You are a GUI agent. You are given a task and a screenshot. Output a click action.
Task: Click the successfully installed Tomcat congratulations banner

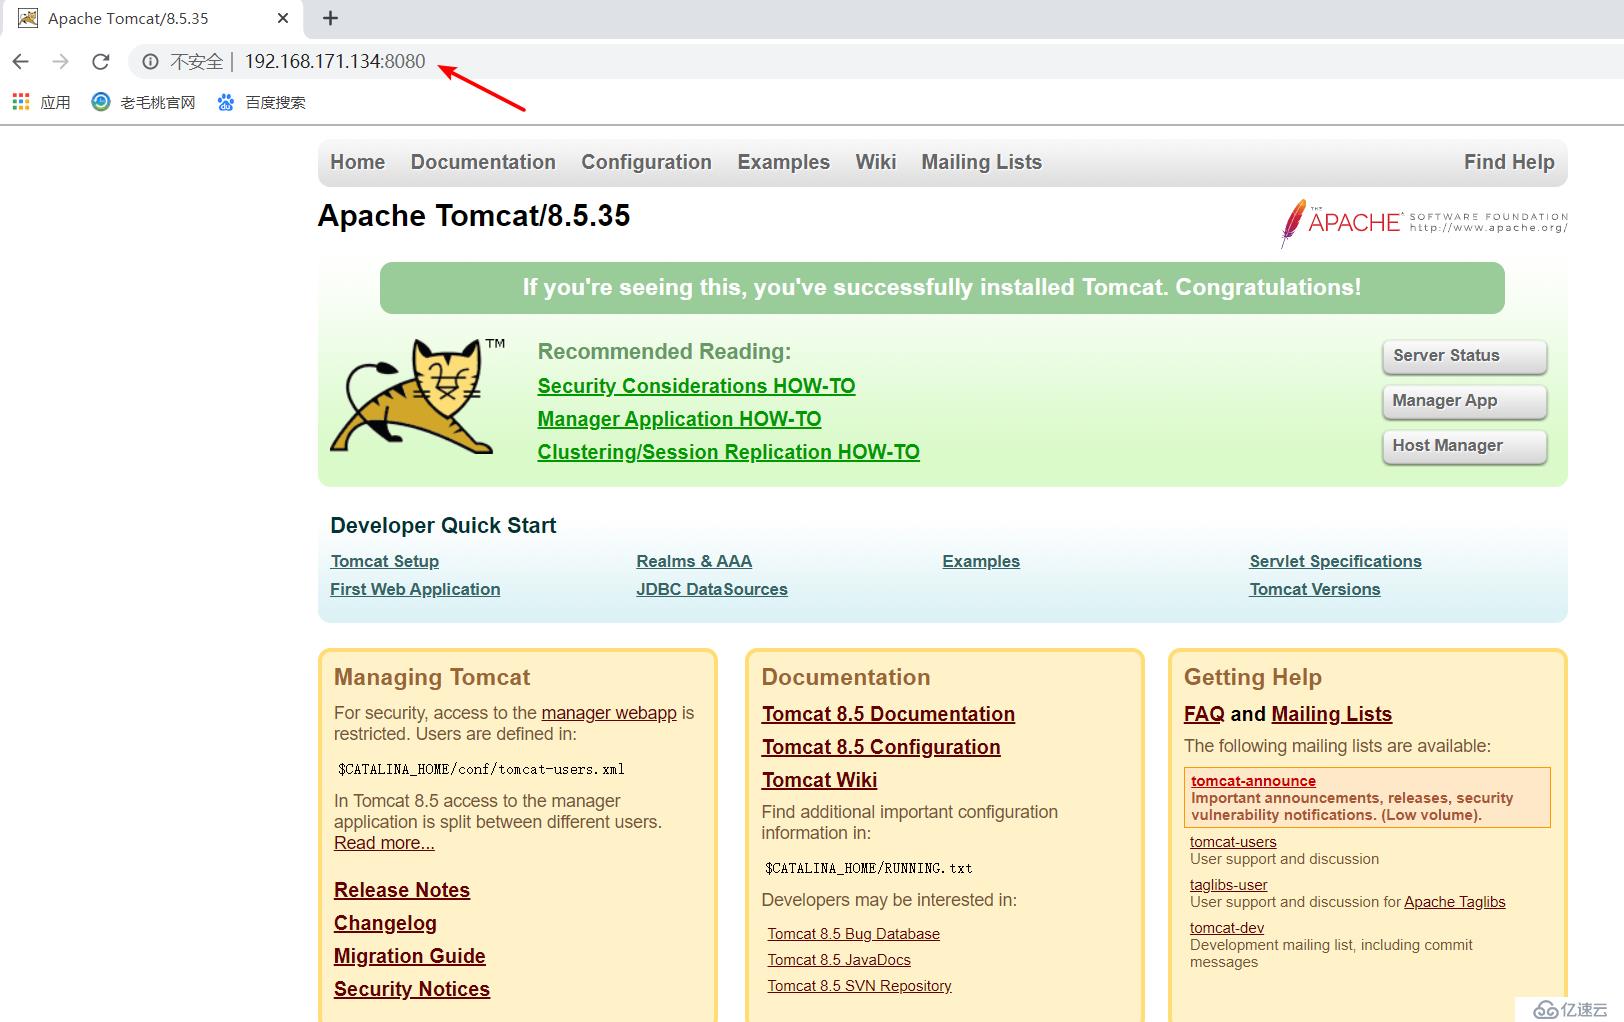click(942, 288)
